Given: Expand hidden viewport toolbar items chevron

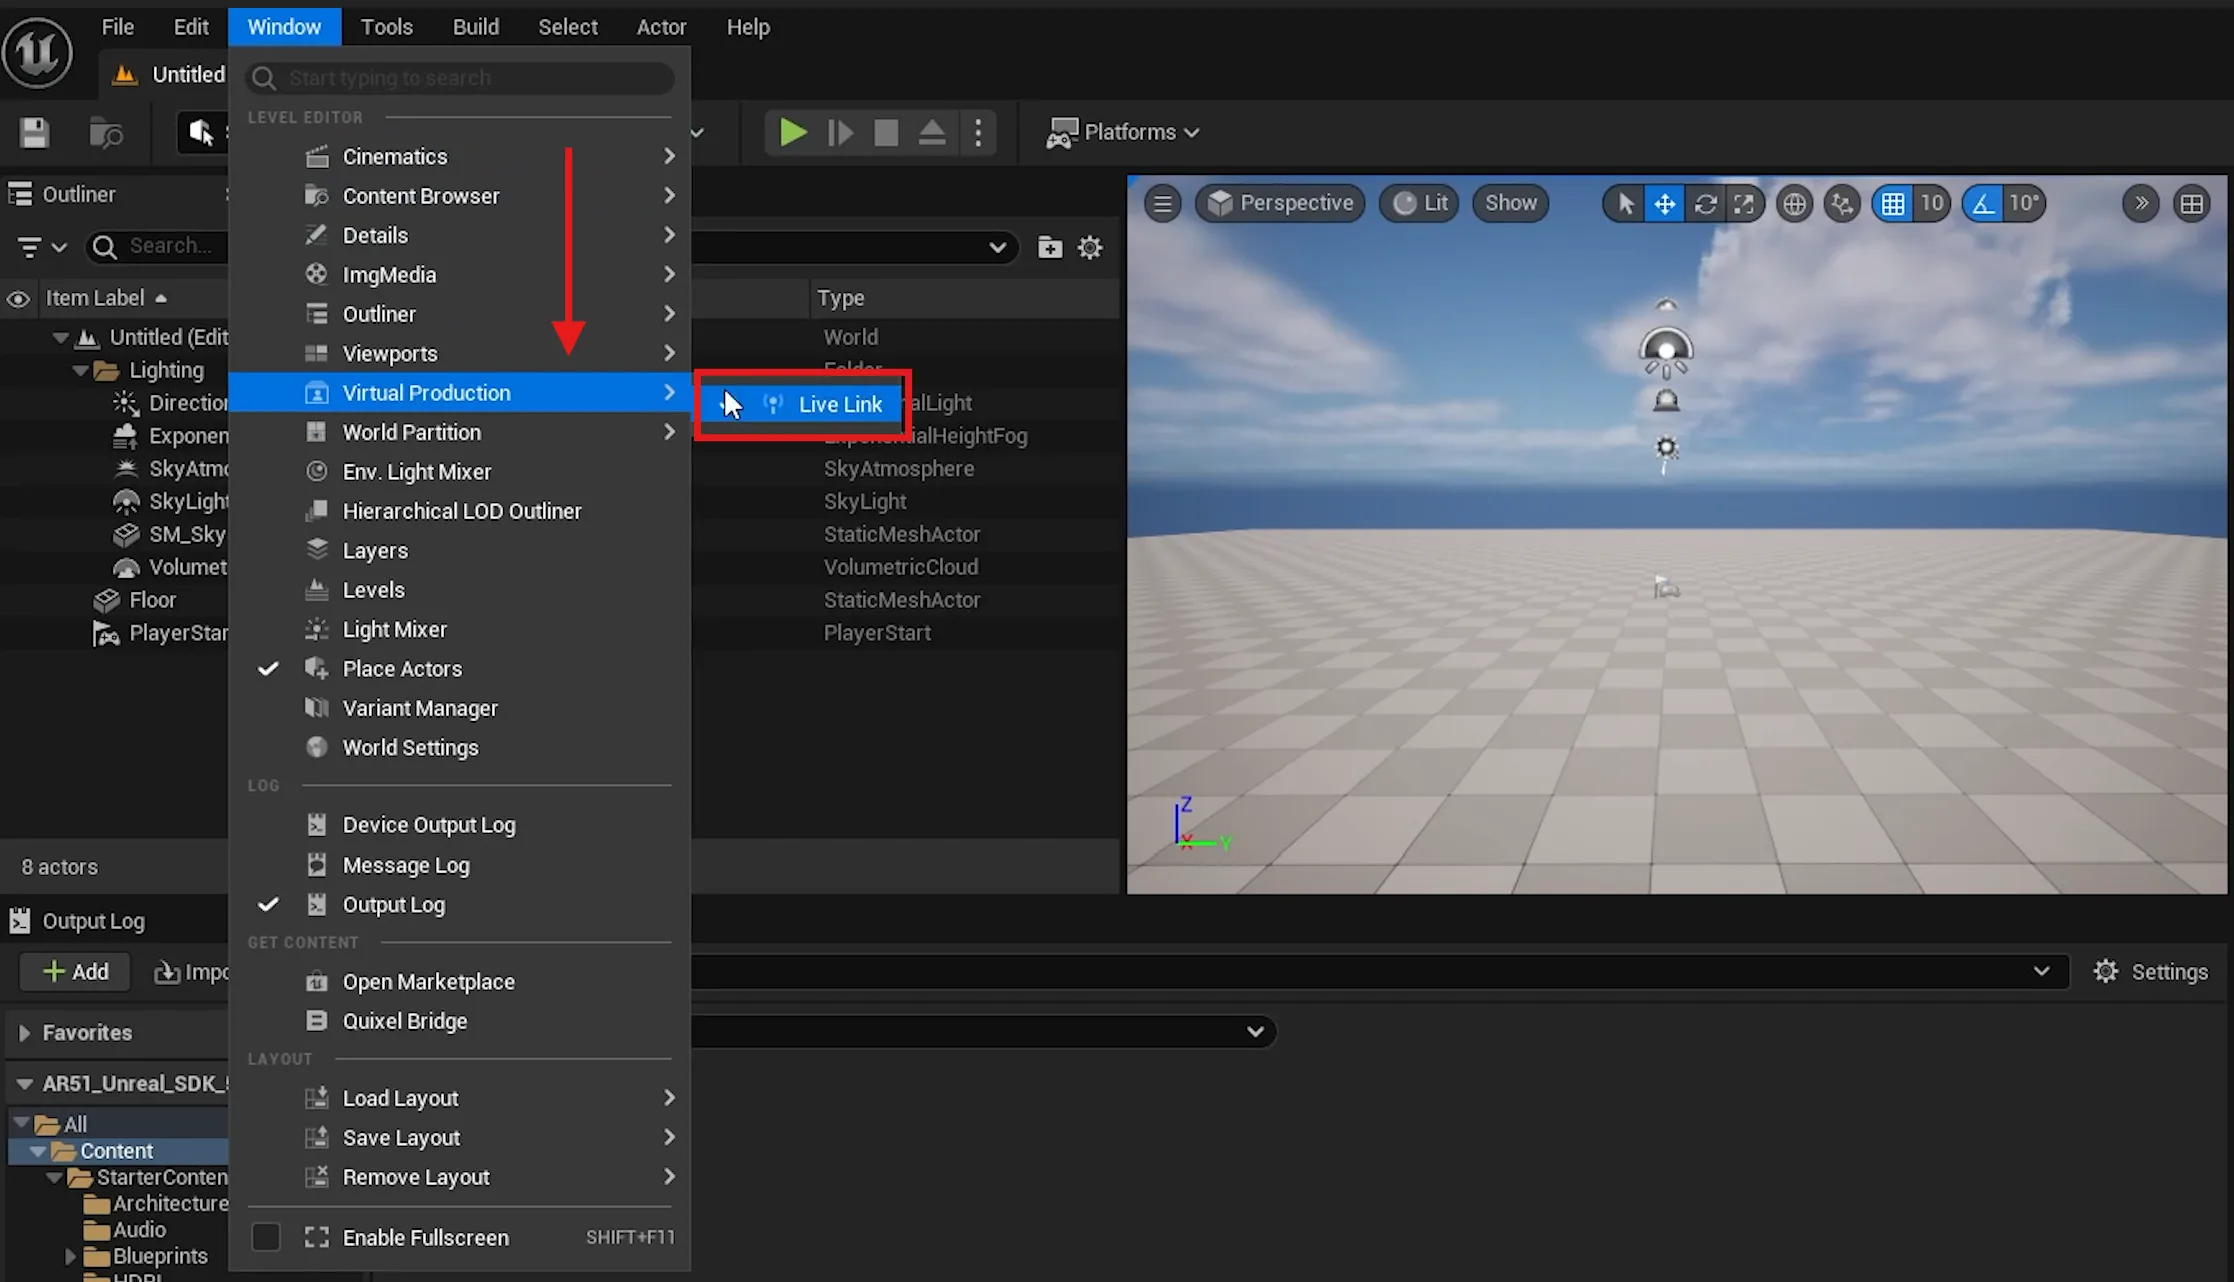Looking at the screenshot, I should (2141, 203).
